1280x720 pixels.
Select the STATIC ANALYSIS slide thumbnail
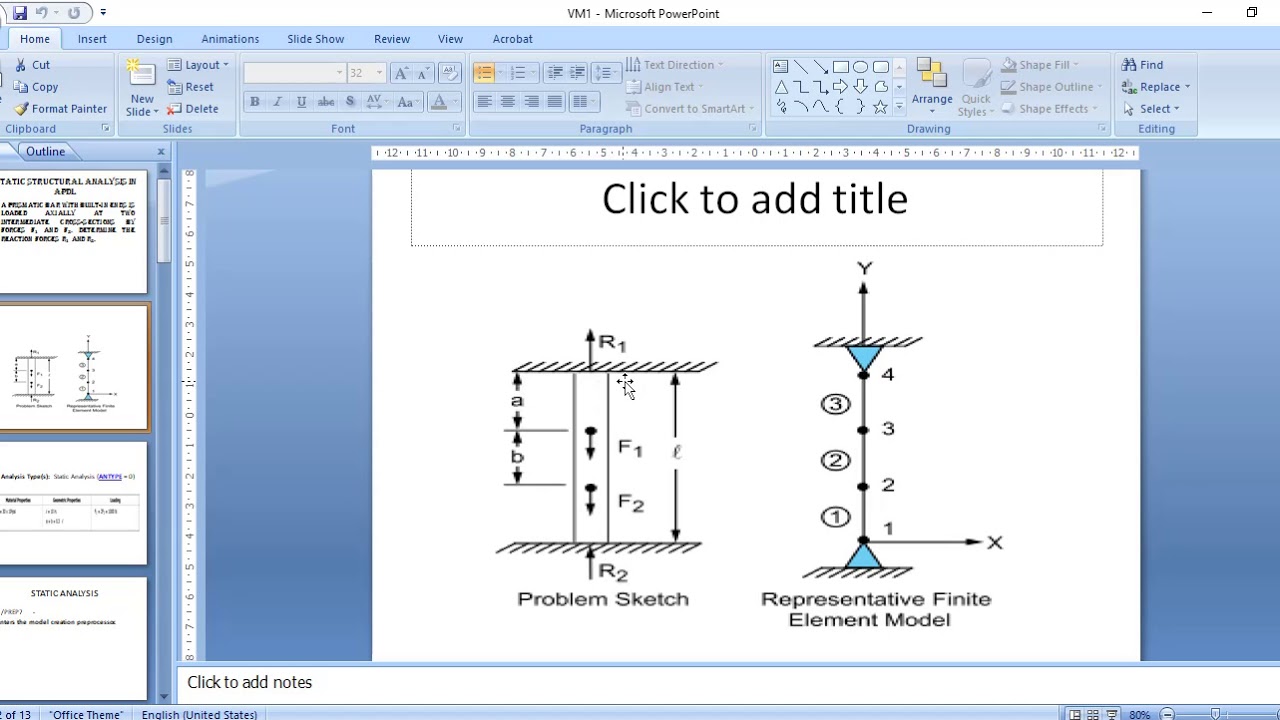pos(74,638)
